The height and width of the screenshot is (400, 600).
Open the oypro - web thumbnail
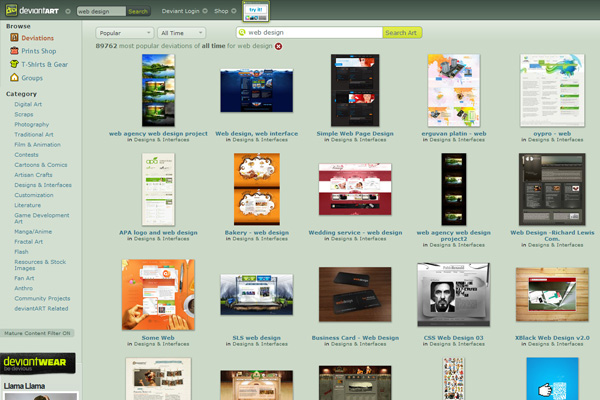[552, 90]
